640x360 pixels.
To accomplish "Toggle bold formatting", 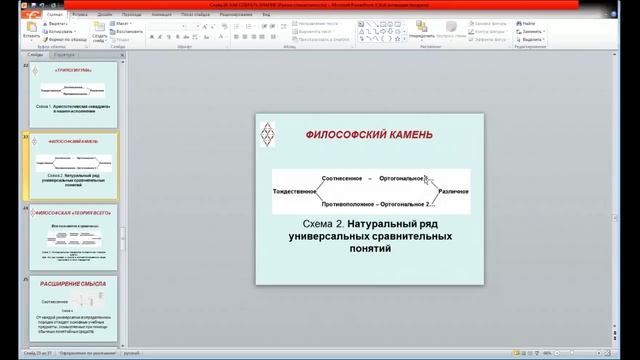I will [152, 37].
